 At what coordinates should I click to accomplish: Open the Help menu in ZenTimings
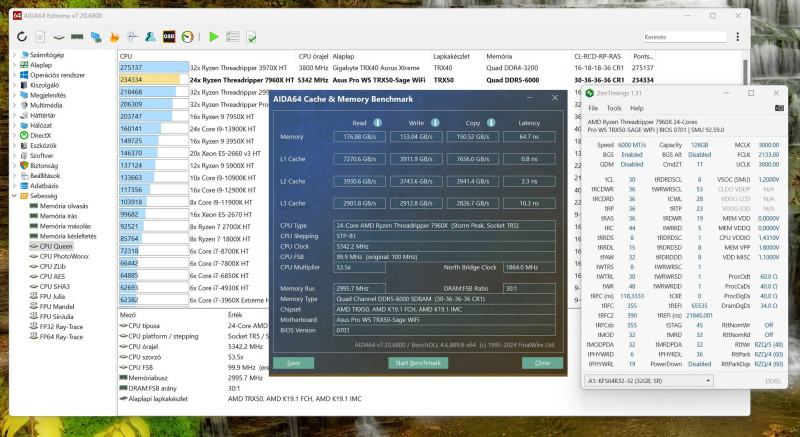(637, 108)
